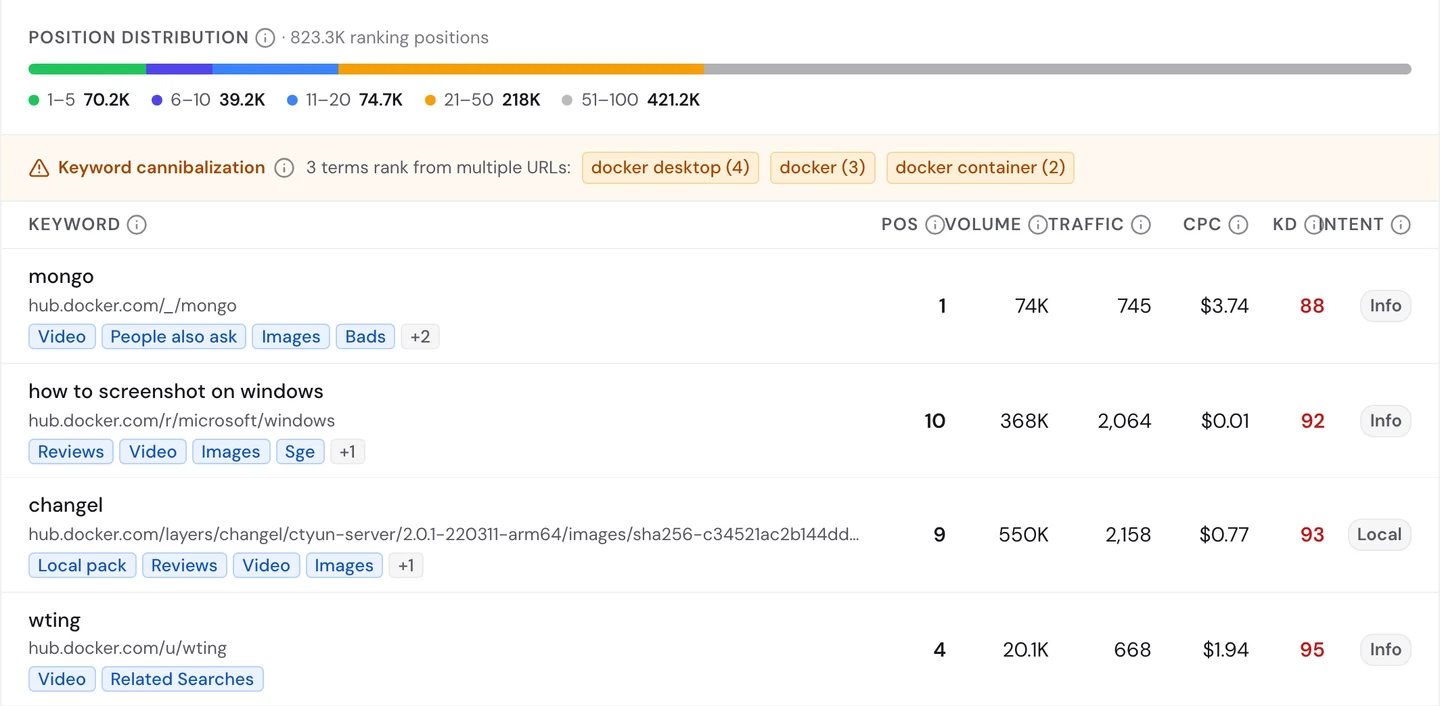Sort by the KD column header
This screenshot has width=1440, height=706.
tap(1284, 225)
